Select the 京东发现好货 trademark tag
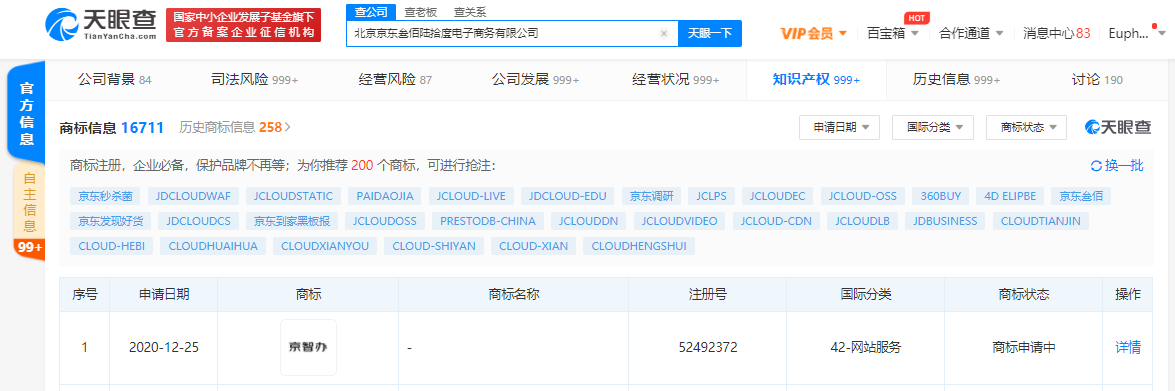Viewport: 1175px width, 391px height. coord(109,221)
